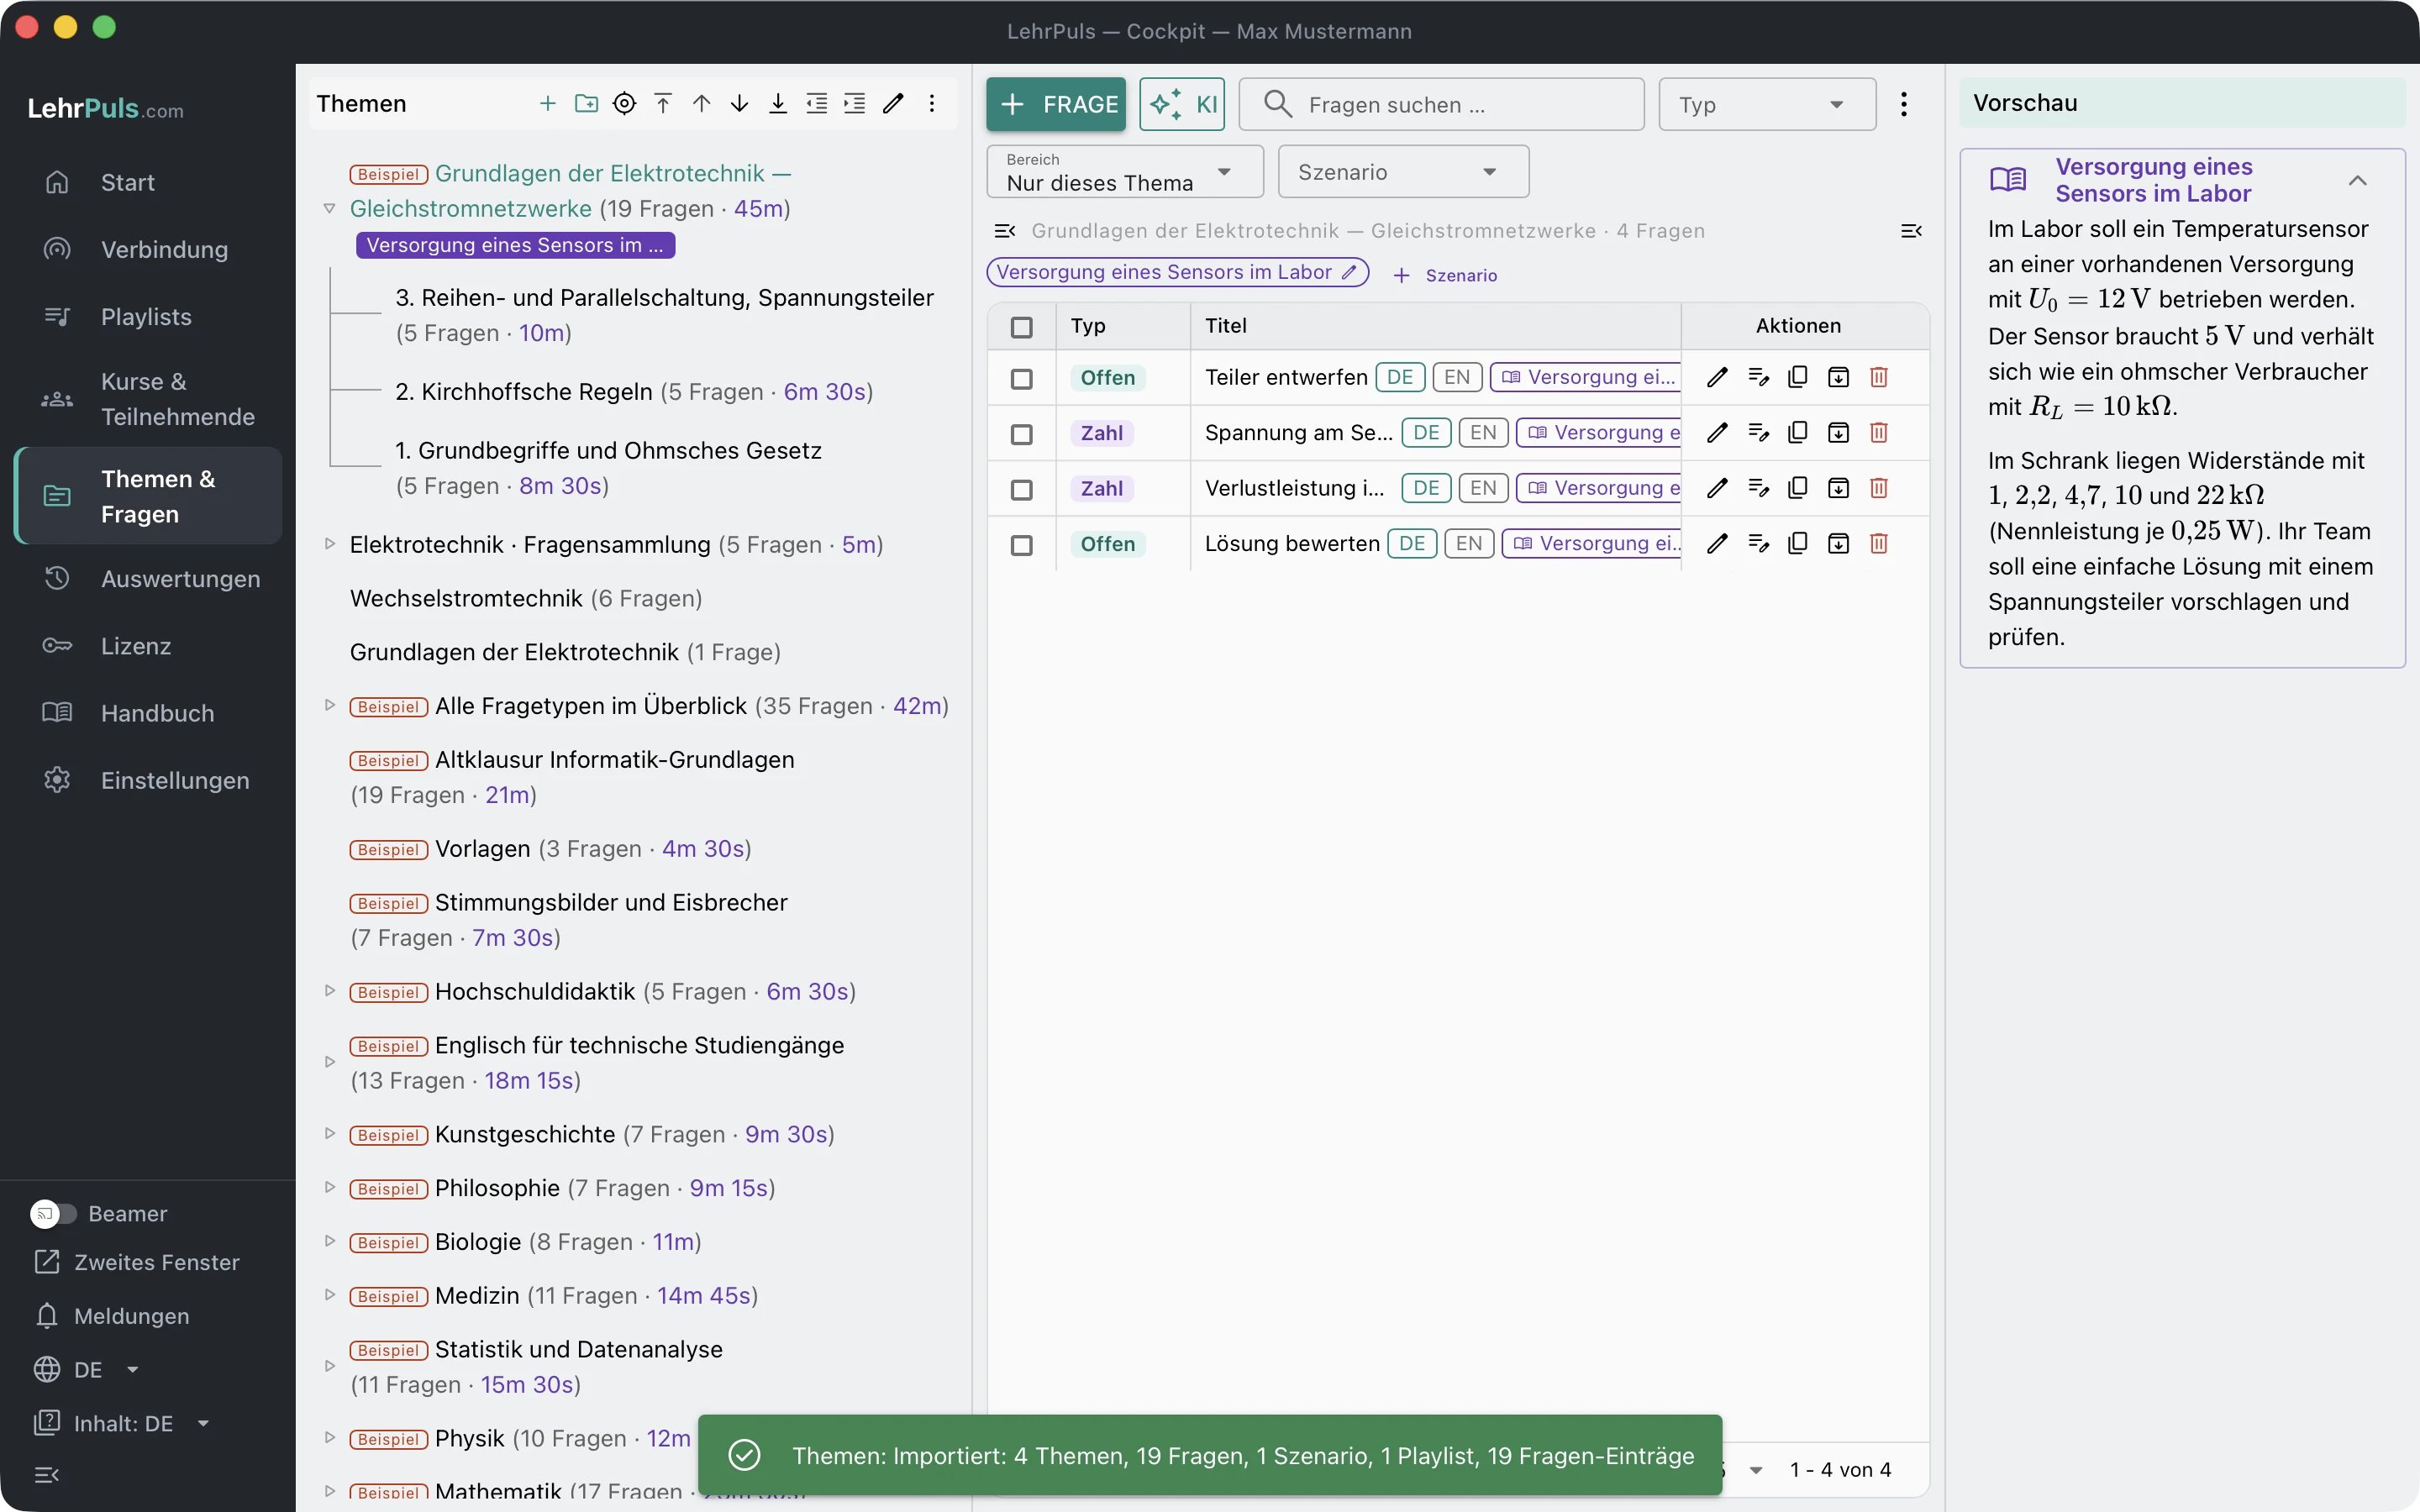Screen dimensions: 2420x1512
Task: Open Kurse & Teilnehmende section
Action: tap(148, 399)
